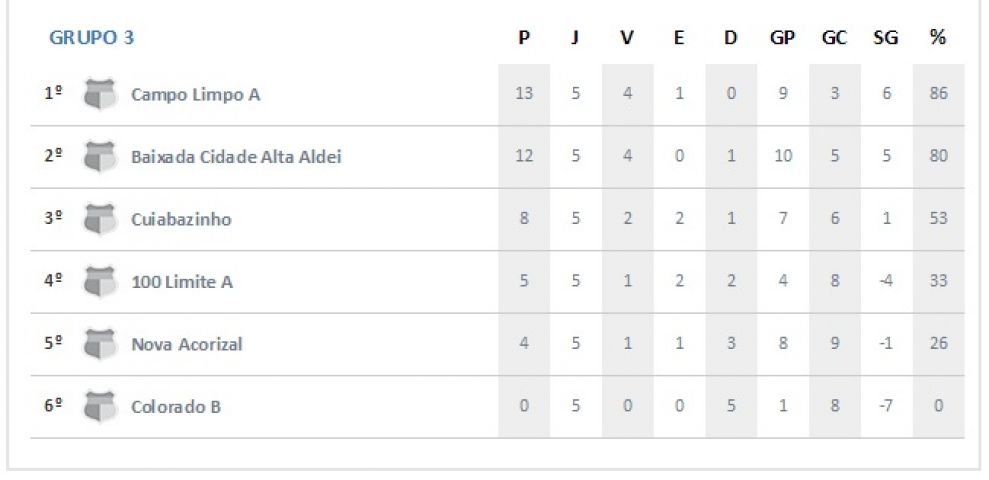Click the Campo Limpo A team crest icon
This screenshot has width=989, height=480.
pos(100,94)
